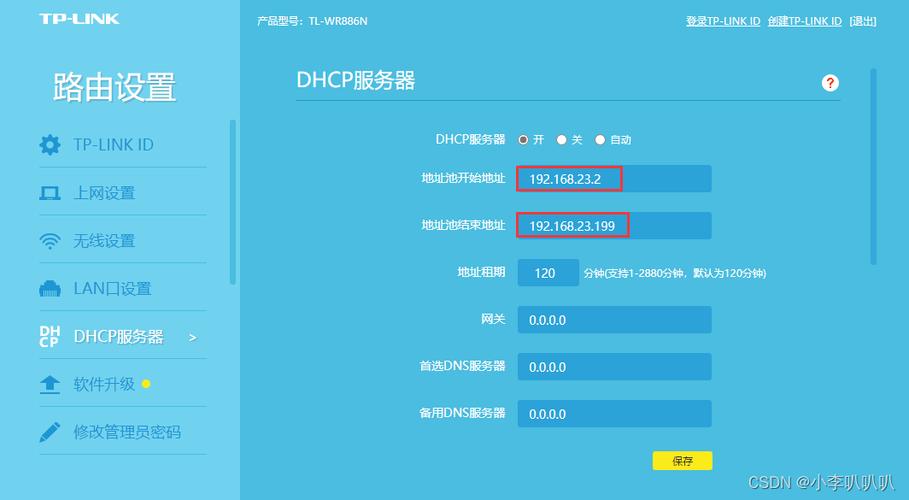909x500 pixels.
Task: Click the yellow 保存 button
Action: (x=682, y=461)
